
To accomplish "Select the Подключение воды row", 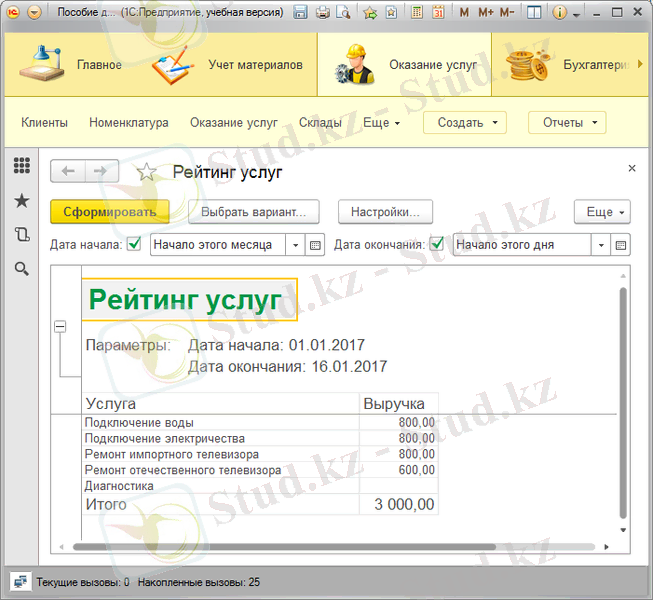I will point(260,422).
